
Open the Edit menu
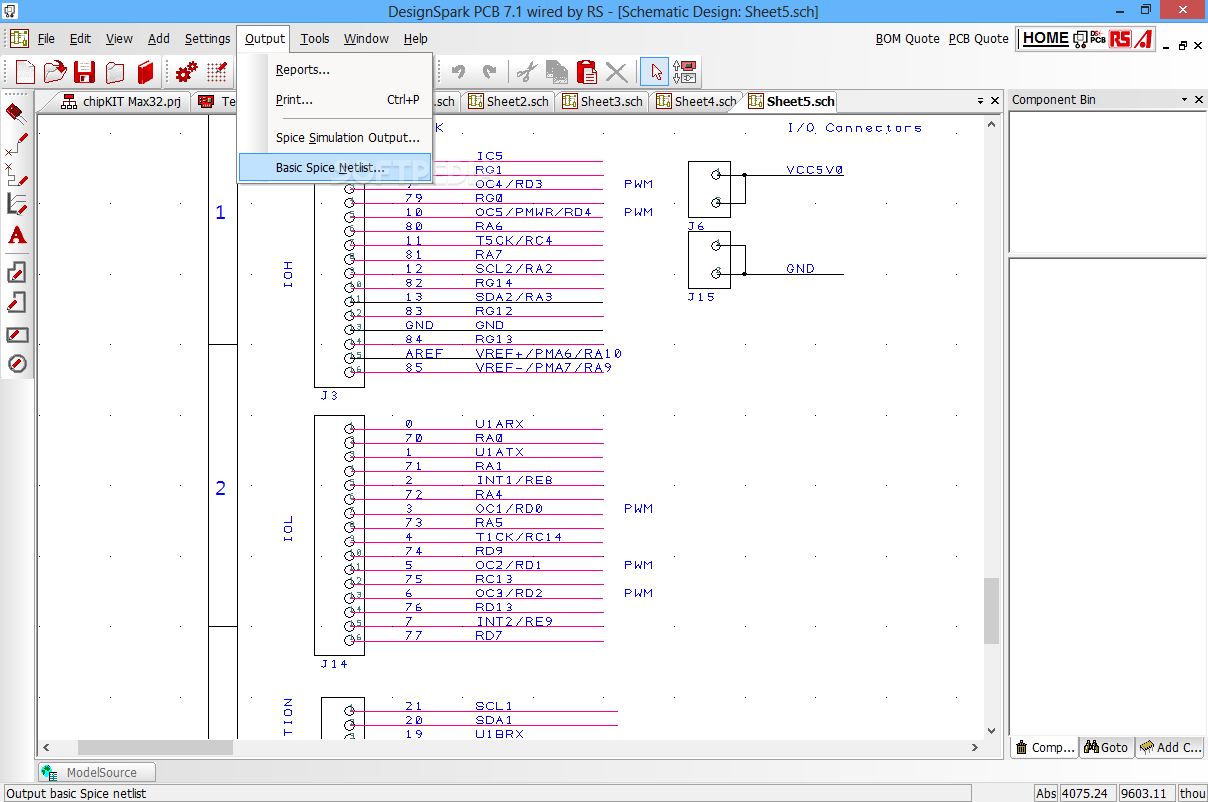pos(80,39)
